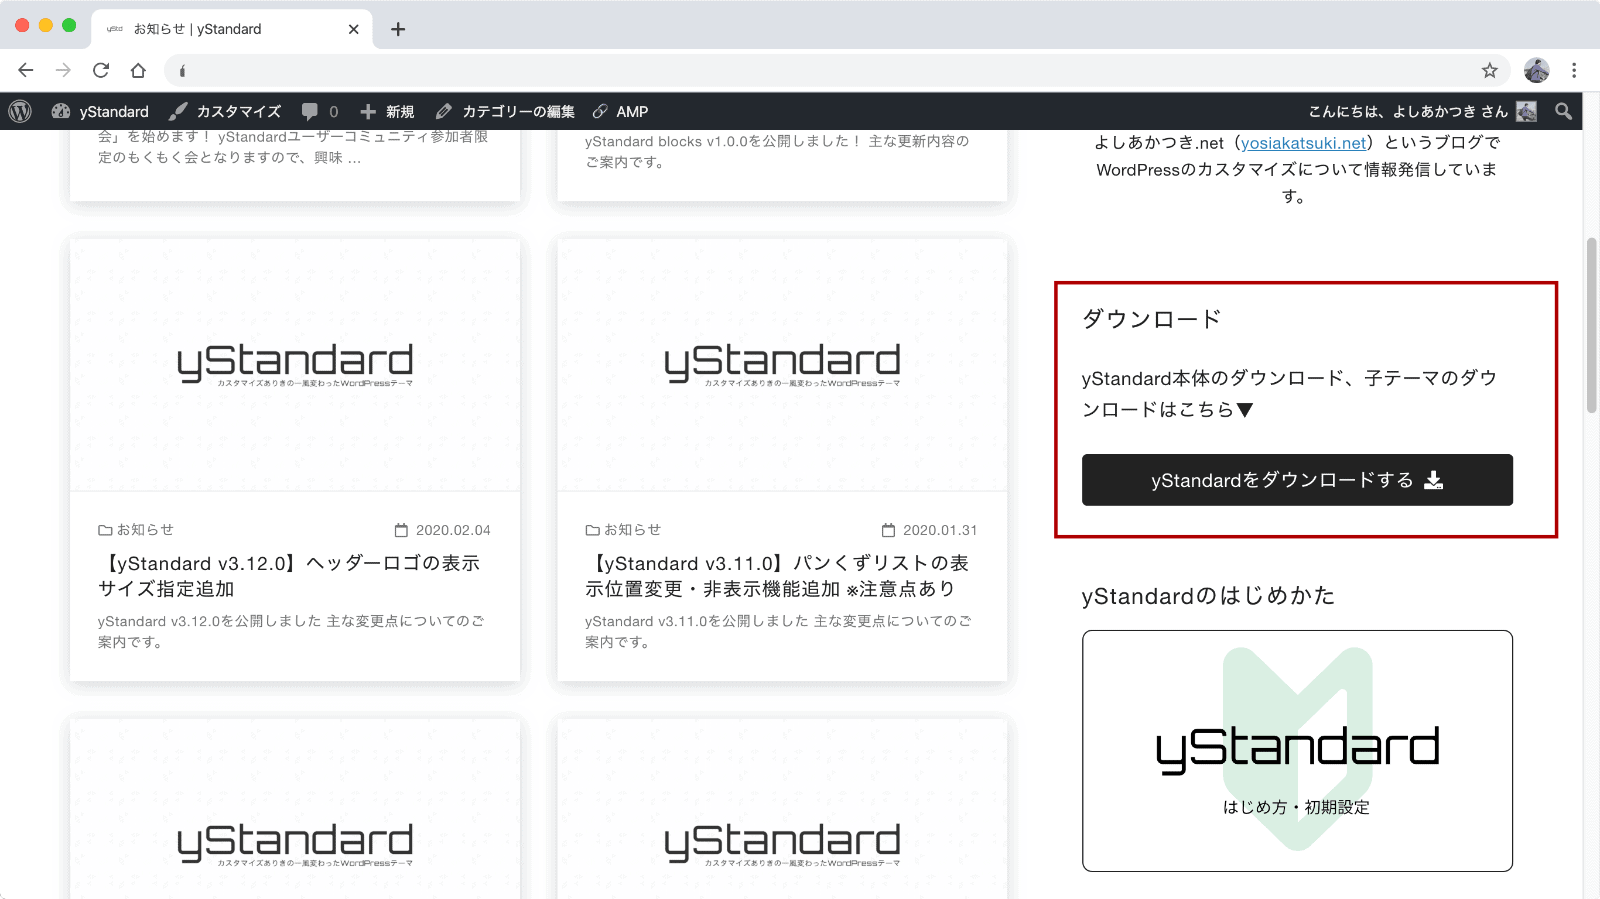Open the はじめ方・初期設定 banner
This screenshot has height=899, width=1600.
click(1297, 751)
